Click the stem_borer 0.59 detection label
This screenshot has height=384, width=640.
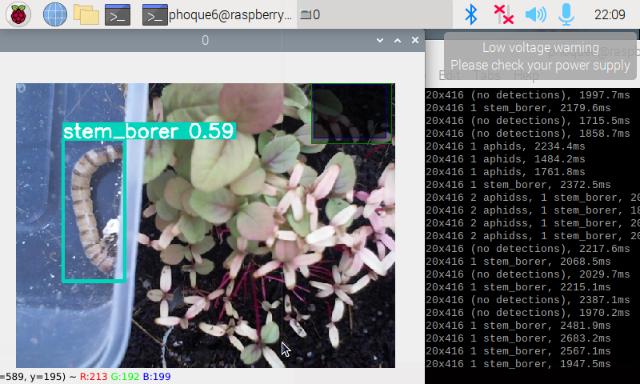149,131
